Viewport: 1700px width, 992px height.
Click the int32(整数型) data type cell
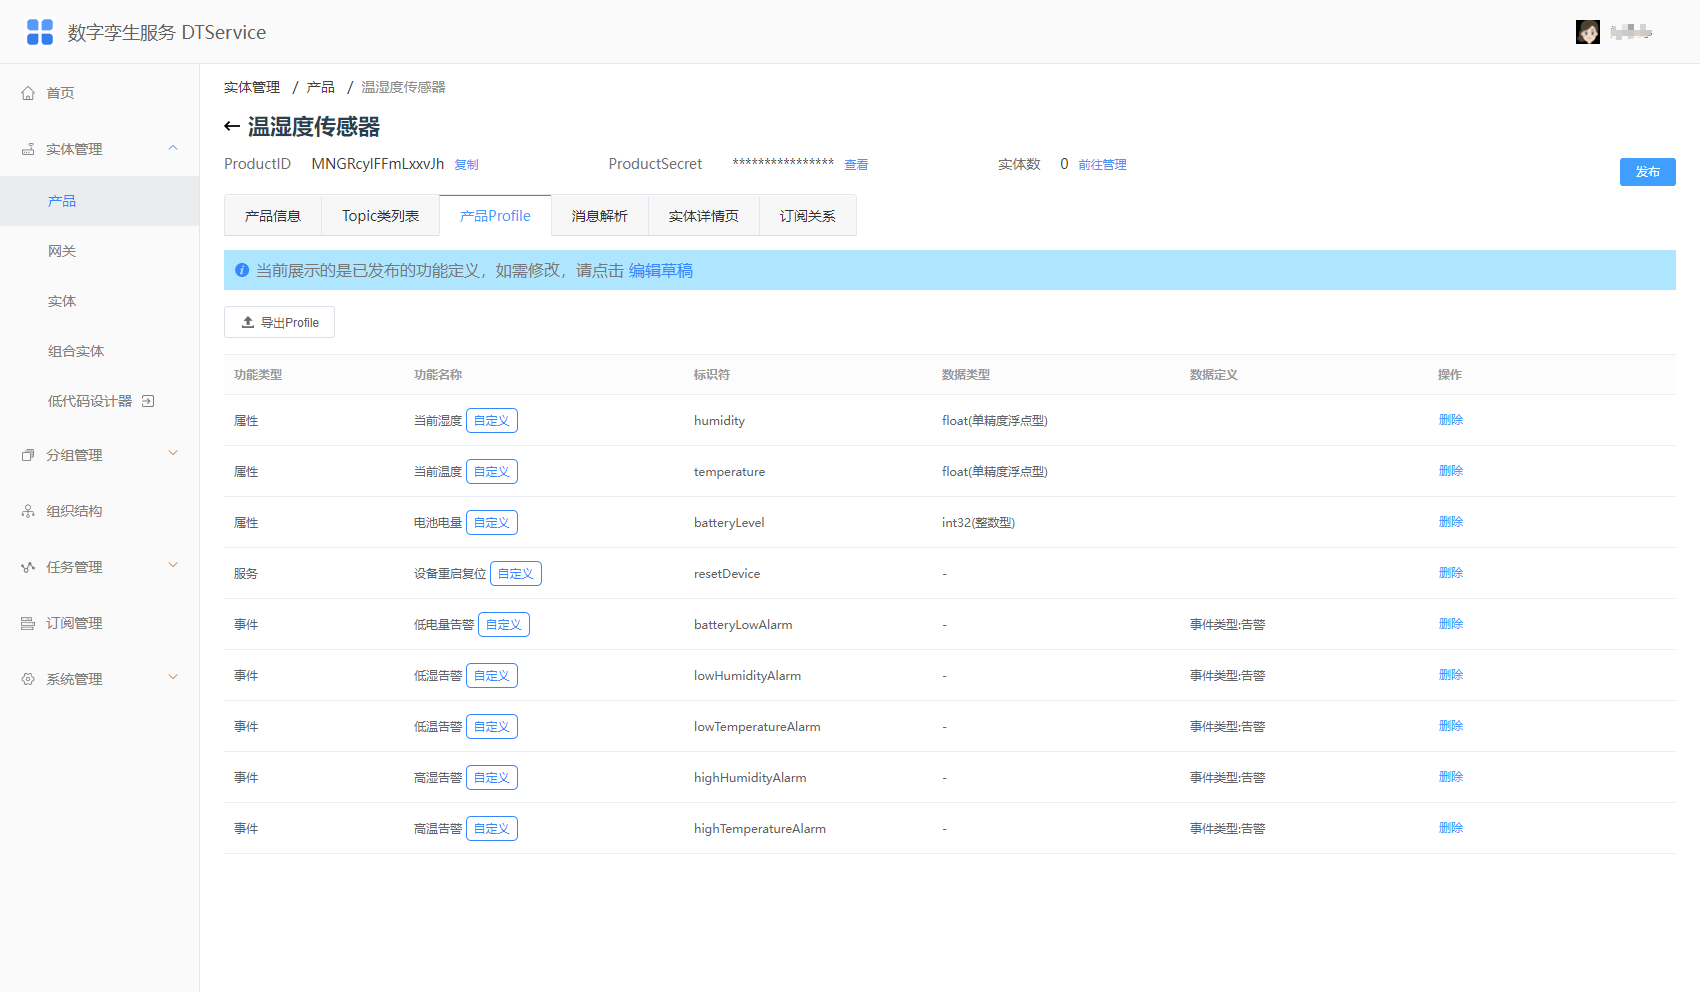pos(978,523)
